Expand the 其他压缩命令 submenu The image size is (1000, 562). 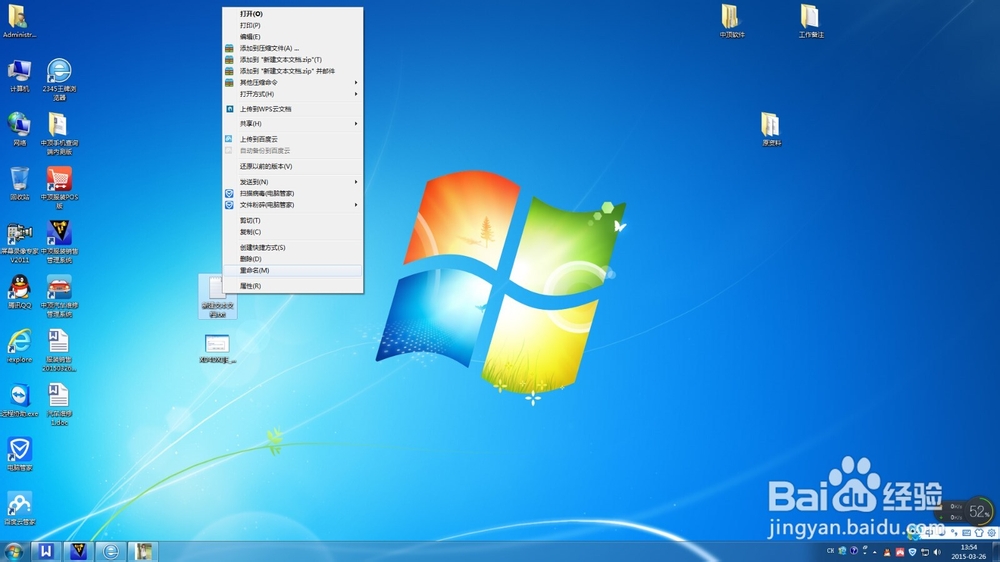pos(293,82)
